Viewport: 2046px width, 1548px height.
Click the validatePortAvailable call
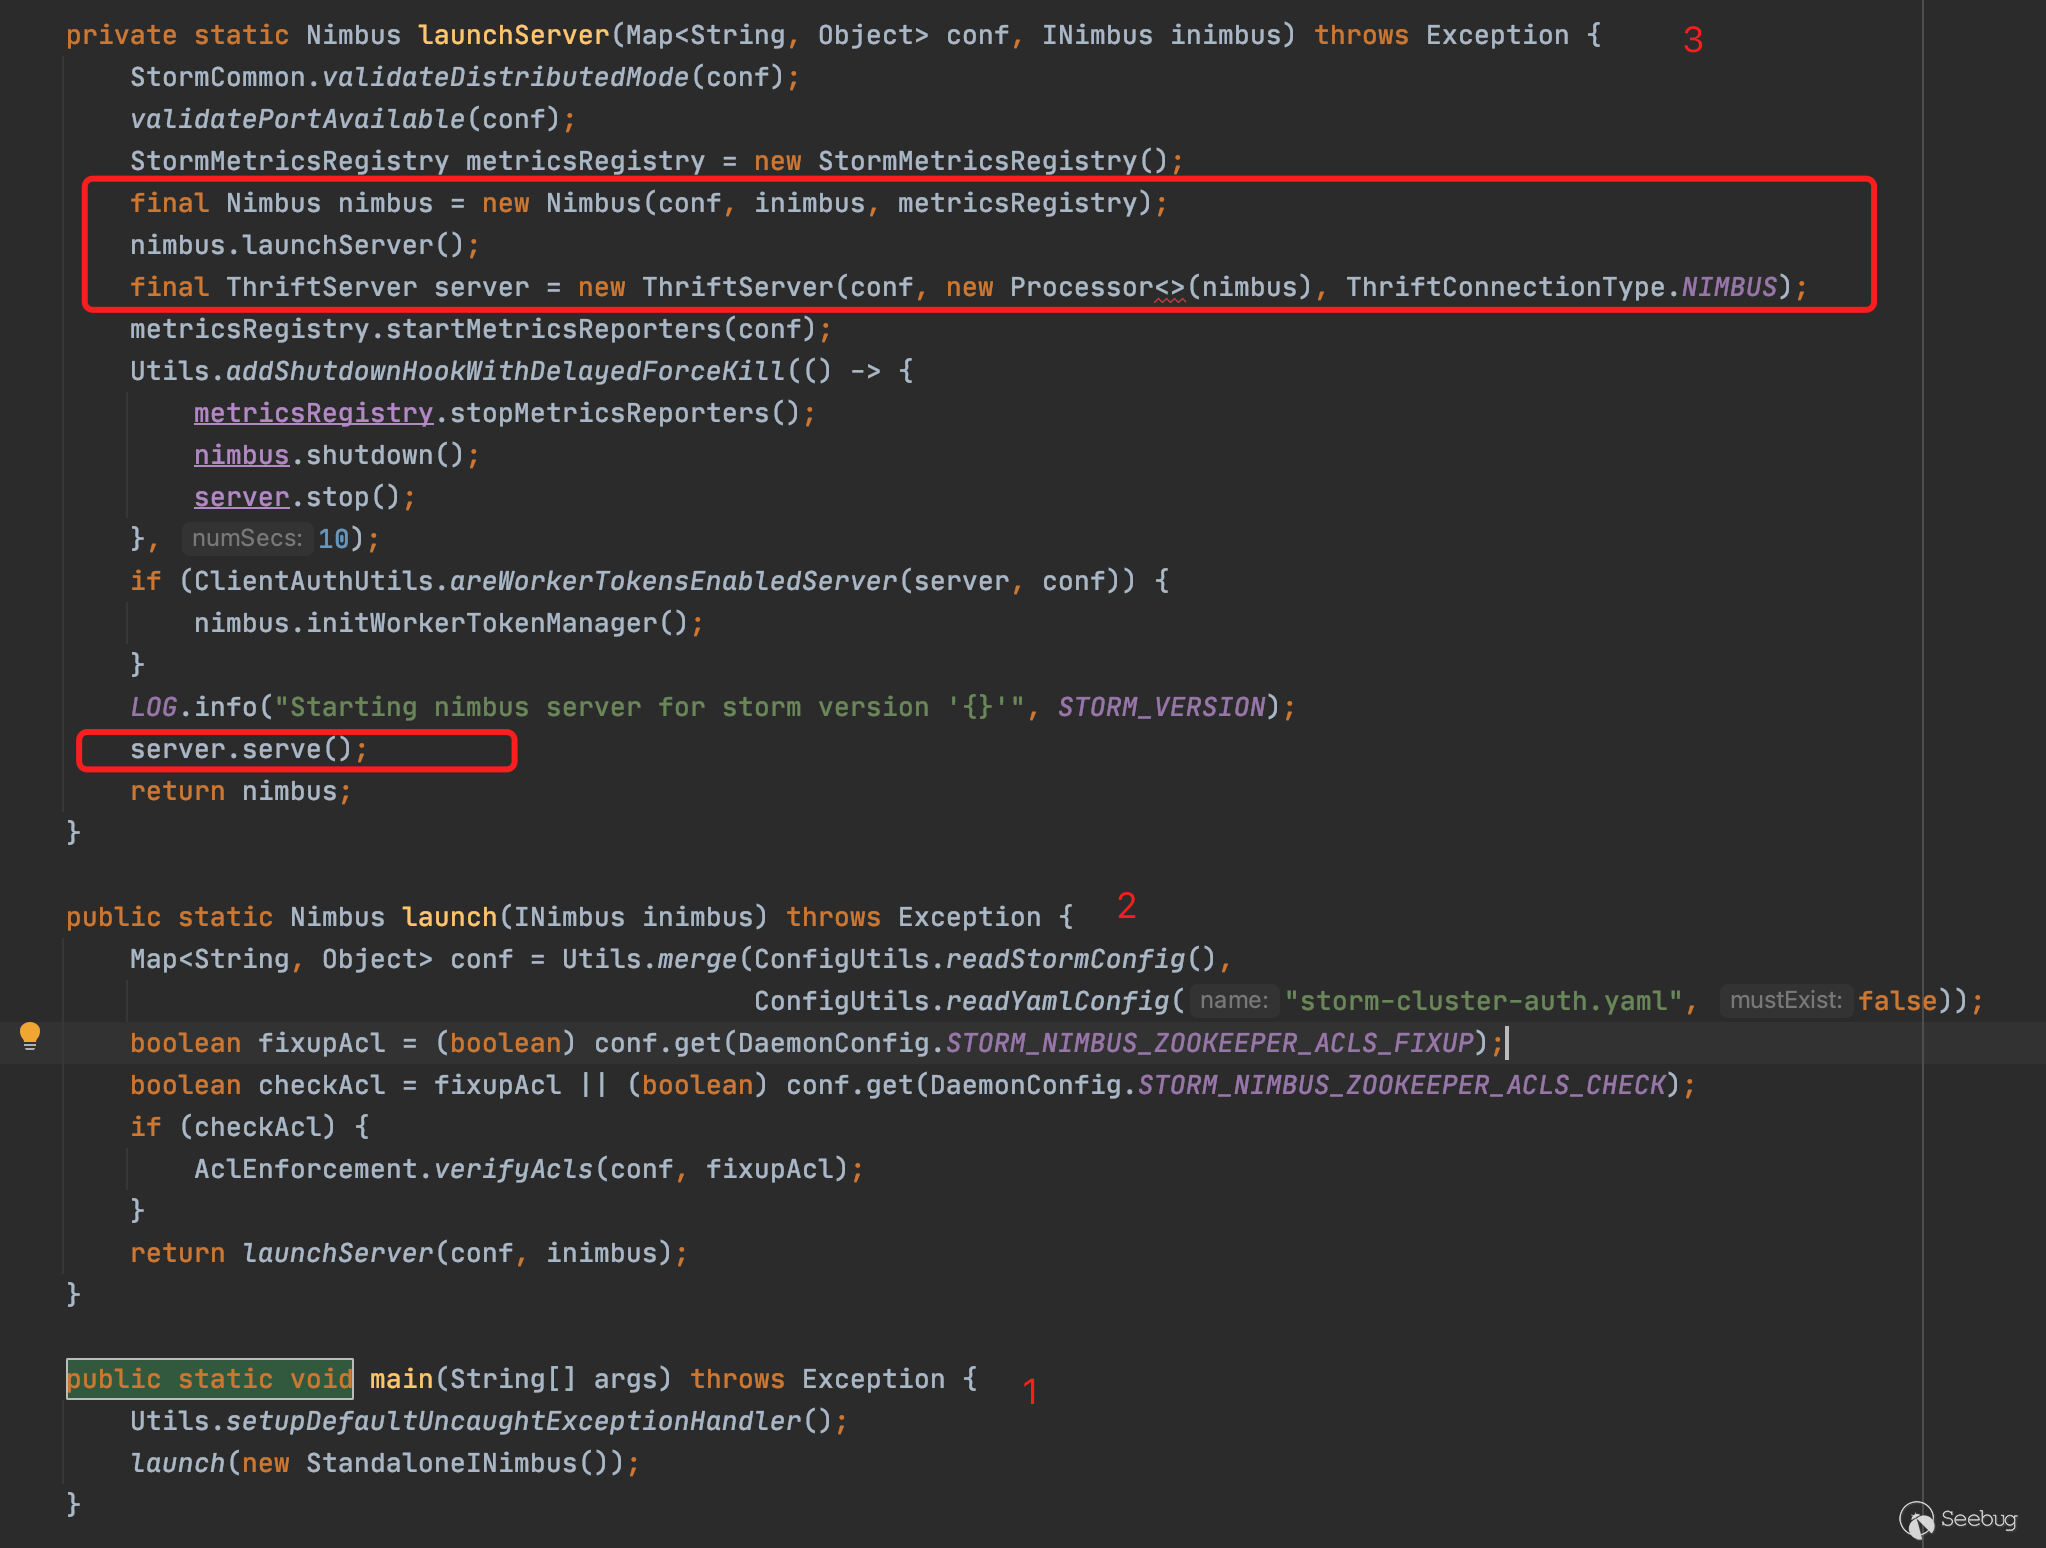[297, 119]
